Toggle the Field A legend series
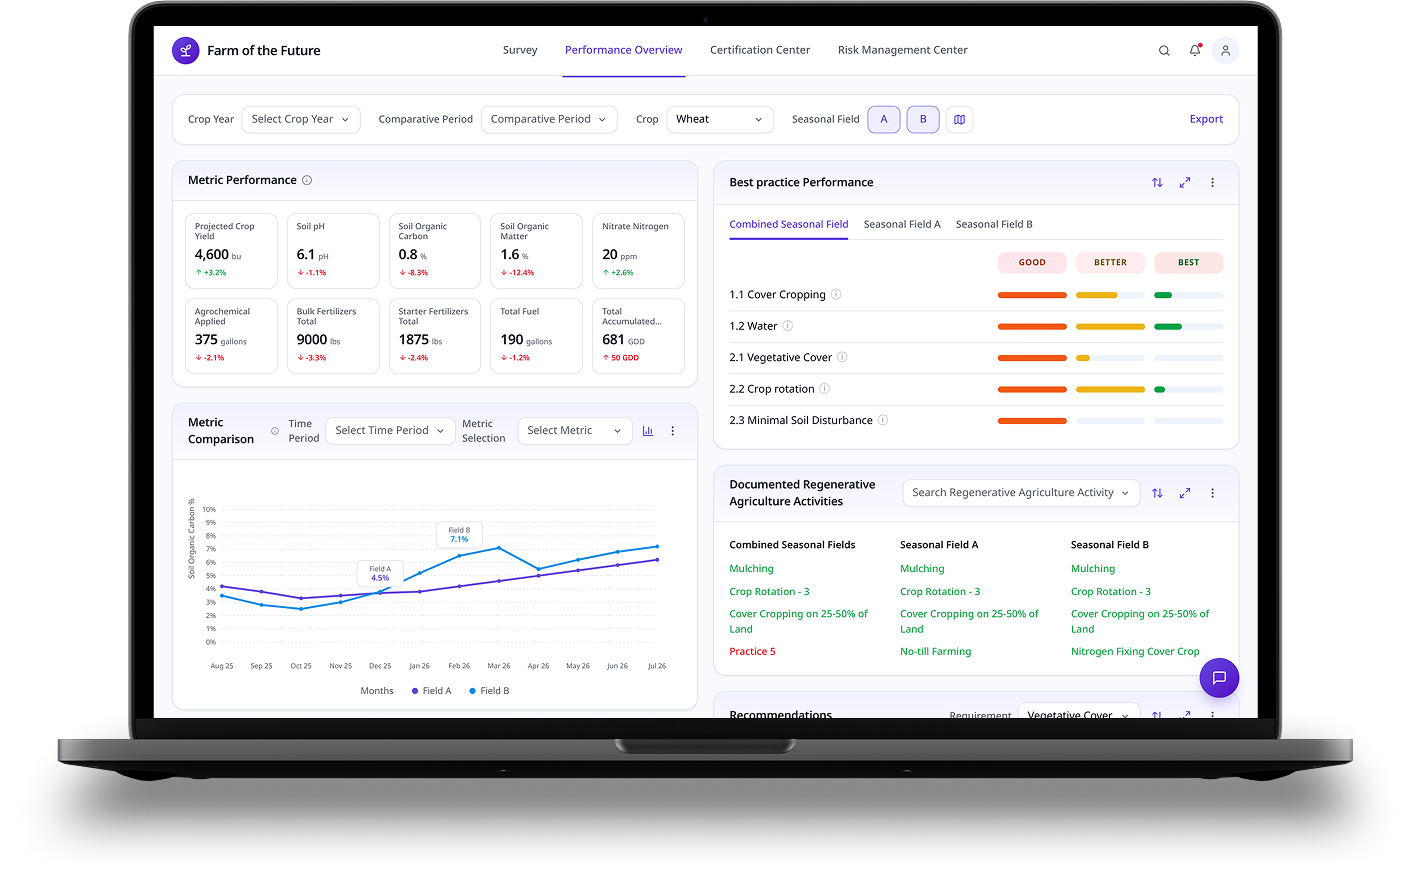This screenshot has width=1413, height=872. pyautogui.click(x=432, y=691)
